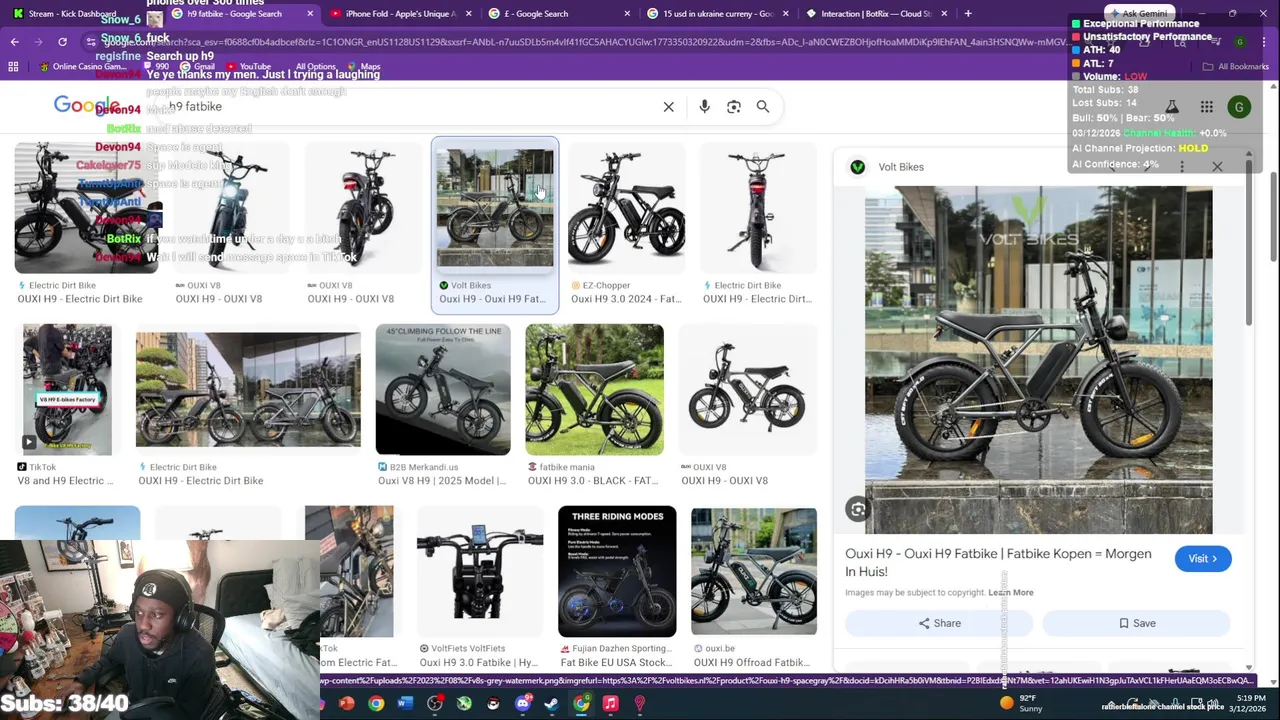The height and width of the screenshot is (720, 1280).
Task: Open the music app in taskbar
Action: click(611, 704)
